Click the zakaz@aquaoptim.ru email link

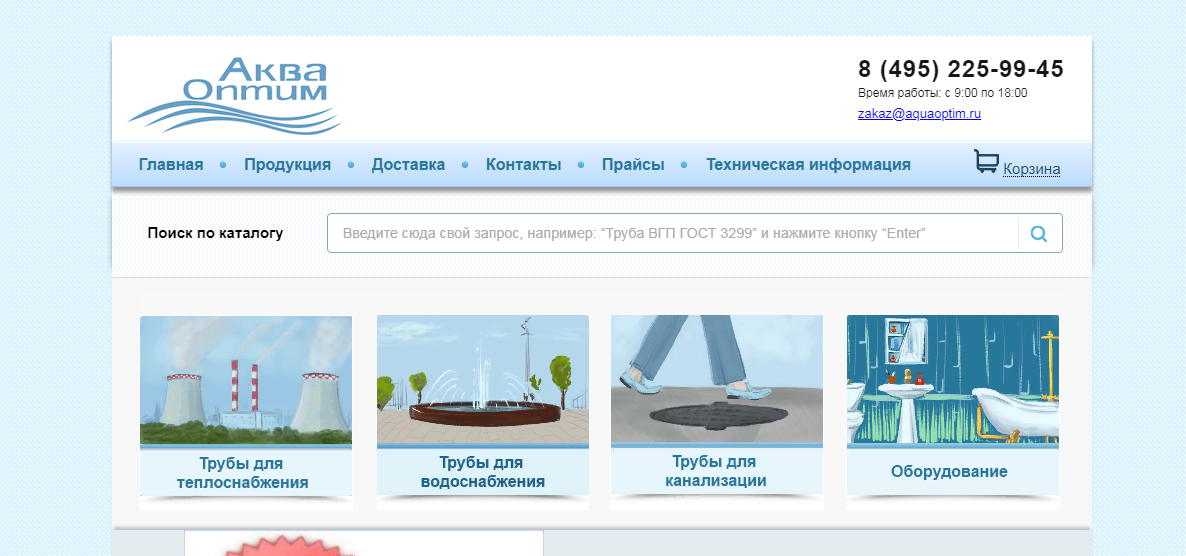tap(919, 114)
